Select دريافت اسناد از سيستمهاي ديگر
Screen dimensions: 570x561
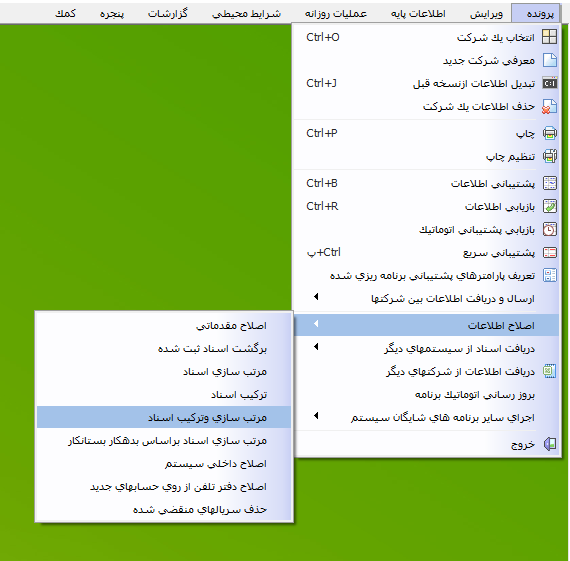point(426,348)
